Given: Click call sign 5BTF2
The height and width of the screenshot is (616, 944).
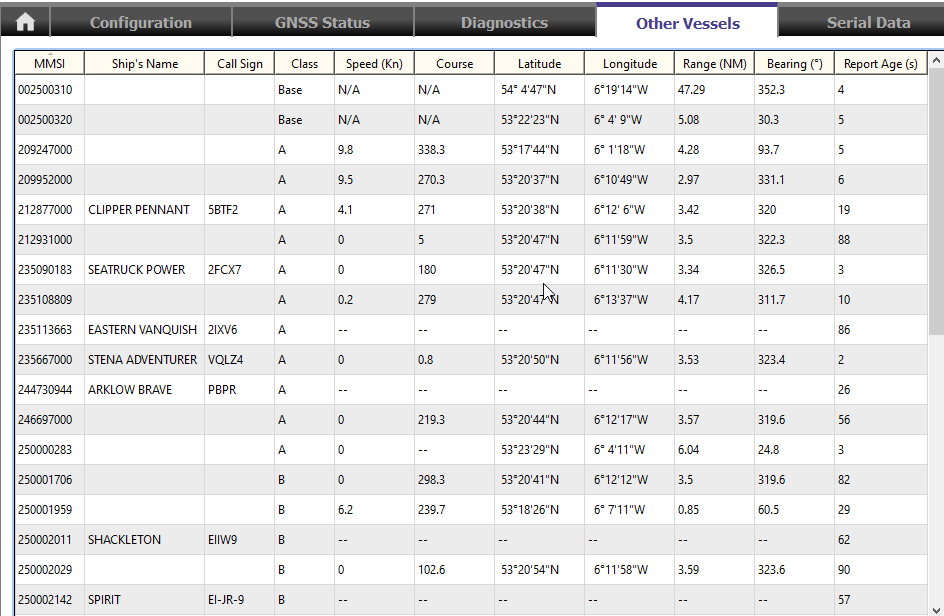Looking at the screenshot, I should point(223,210).
